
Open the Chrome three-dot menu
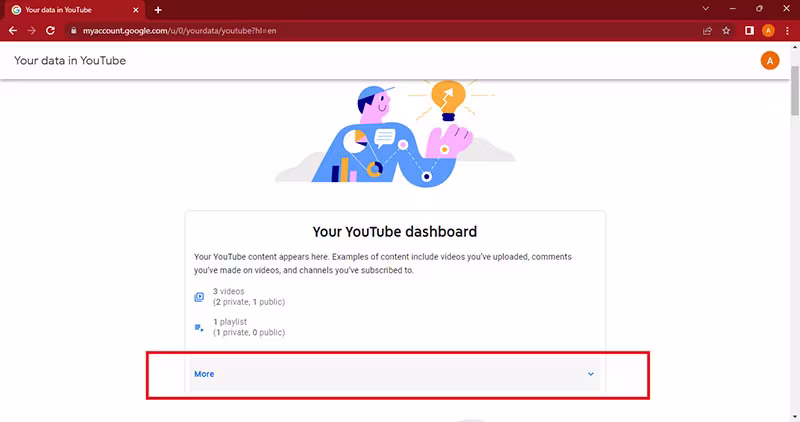coord(787,31)
